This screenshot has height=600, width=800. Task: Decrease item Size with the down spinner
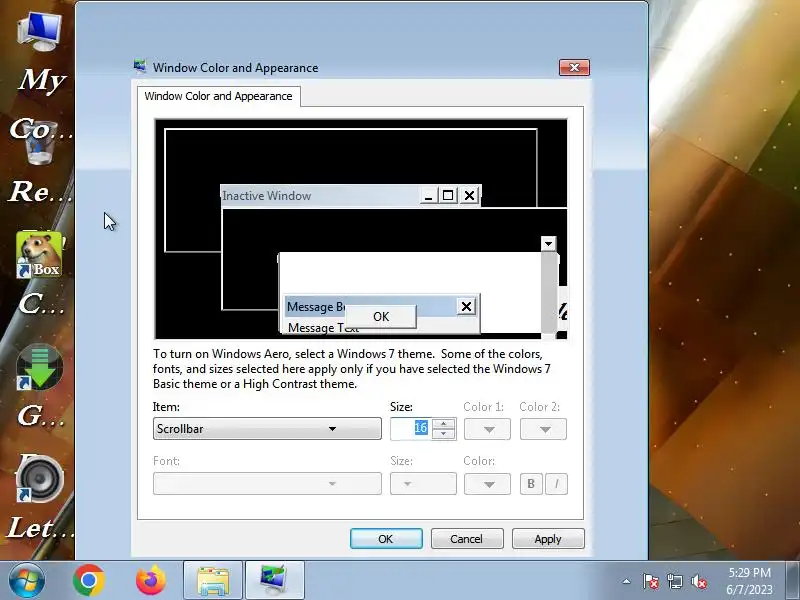pos(443,434)
